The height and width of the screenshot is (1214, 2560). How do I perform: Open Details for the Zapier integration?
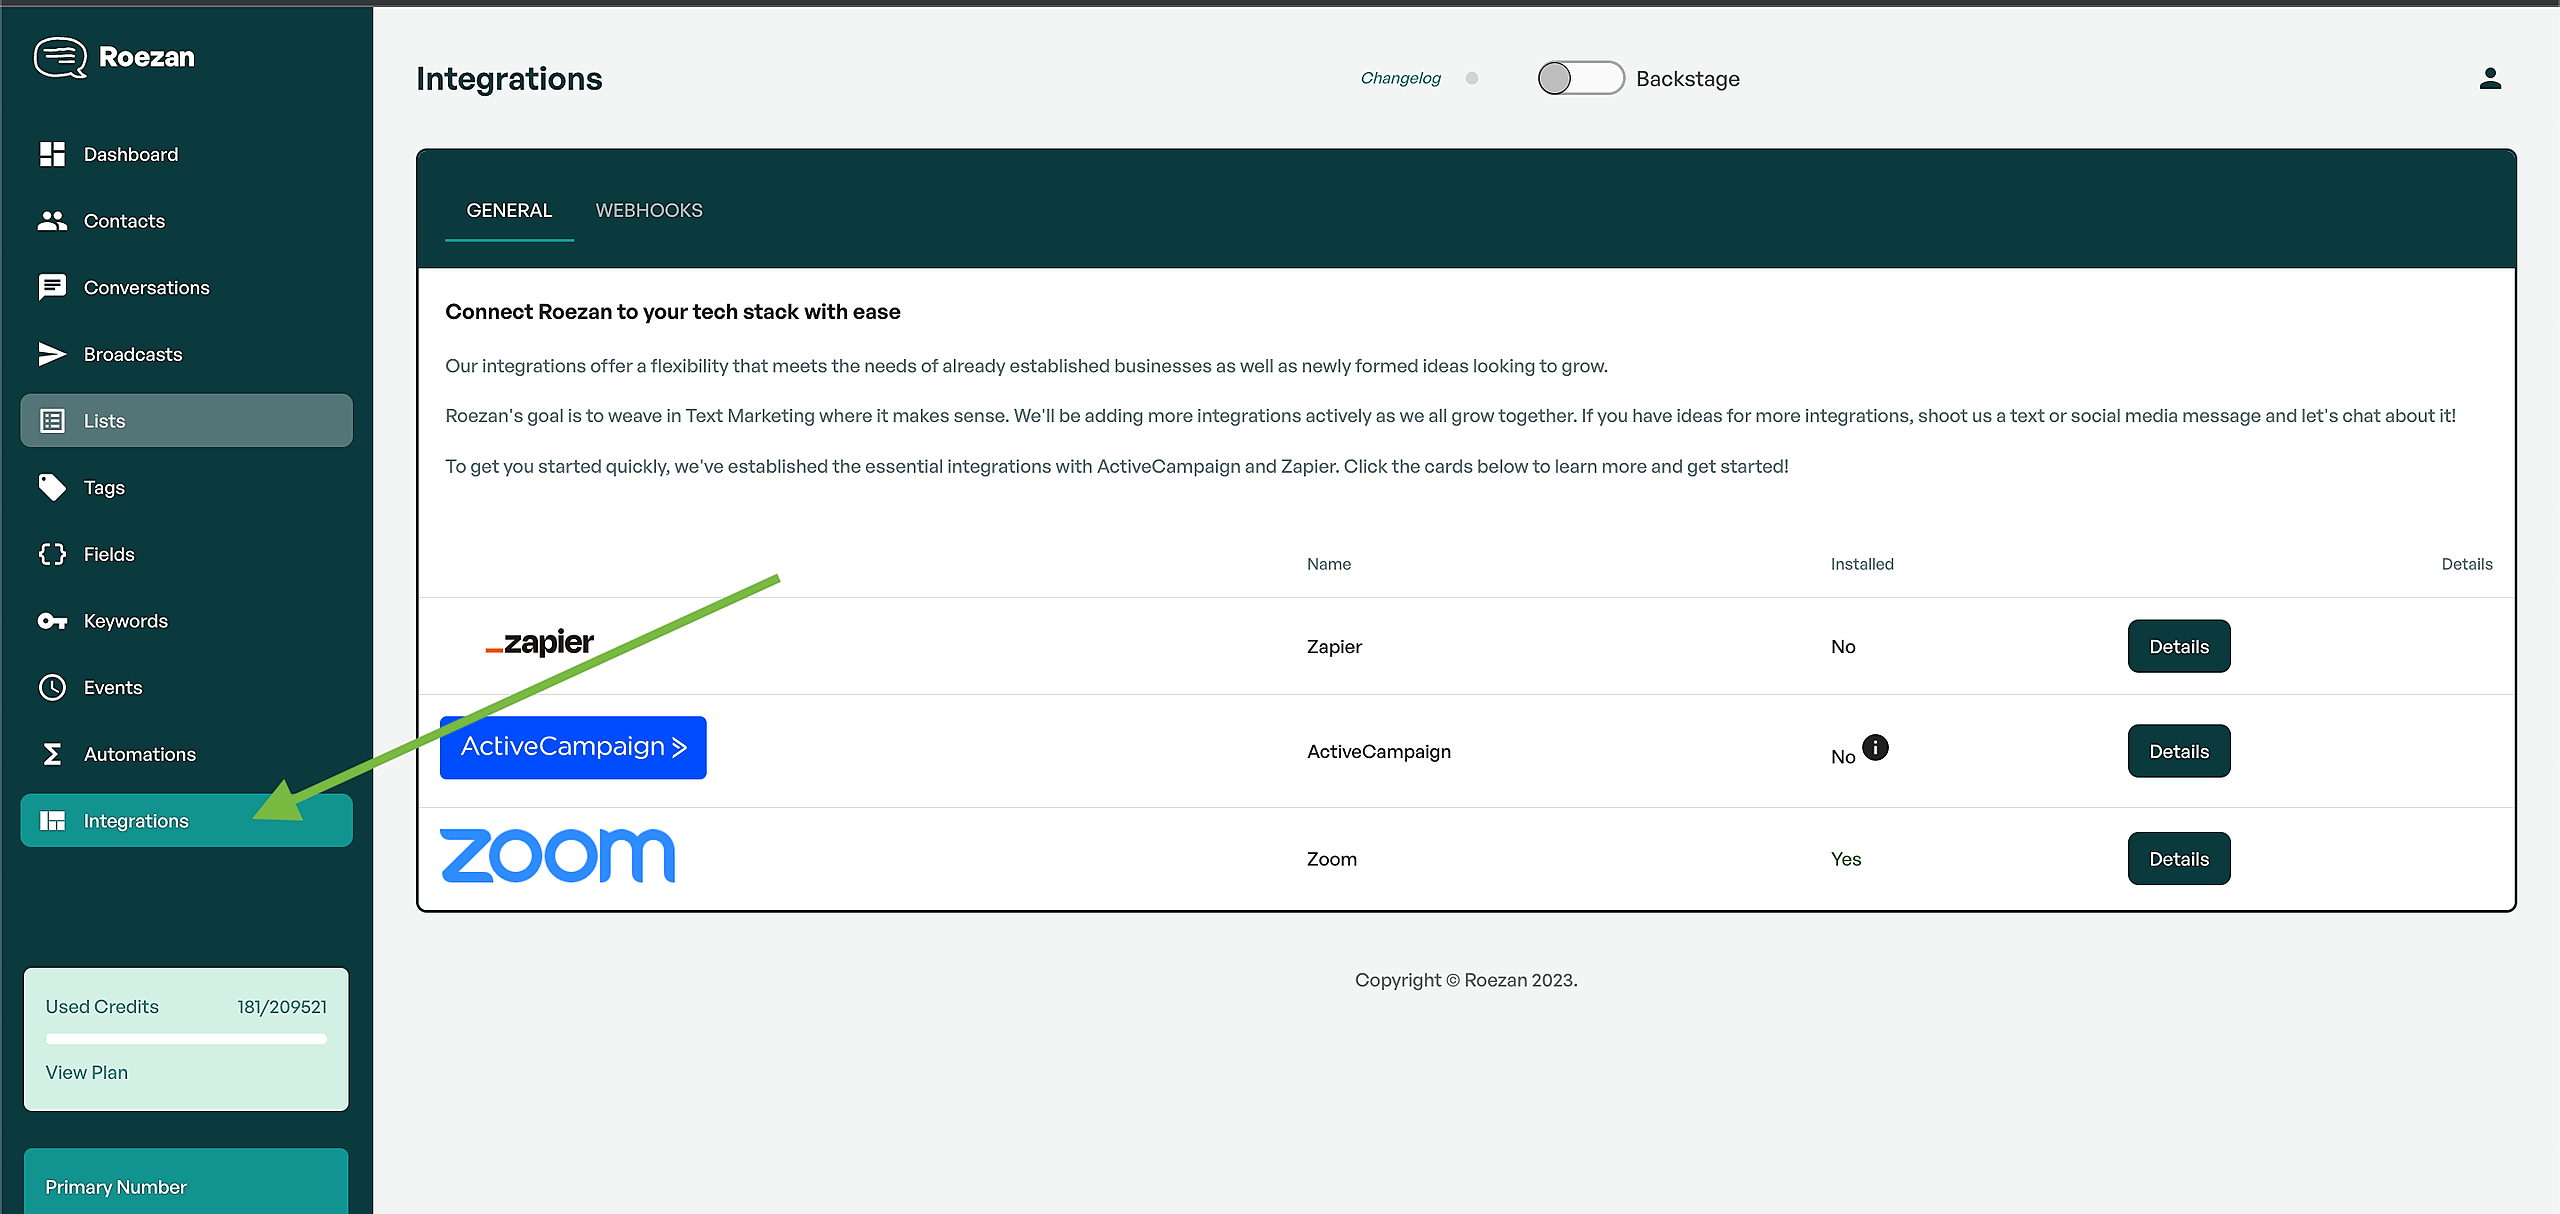tap(2178, 647)
